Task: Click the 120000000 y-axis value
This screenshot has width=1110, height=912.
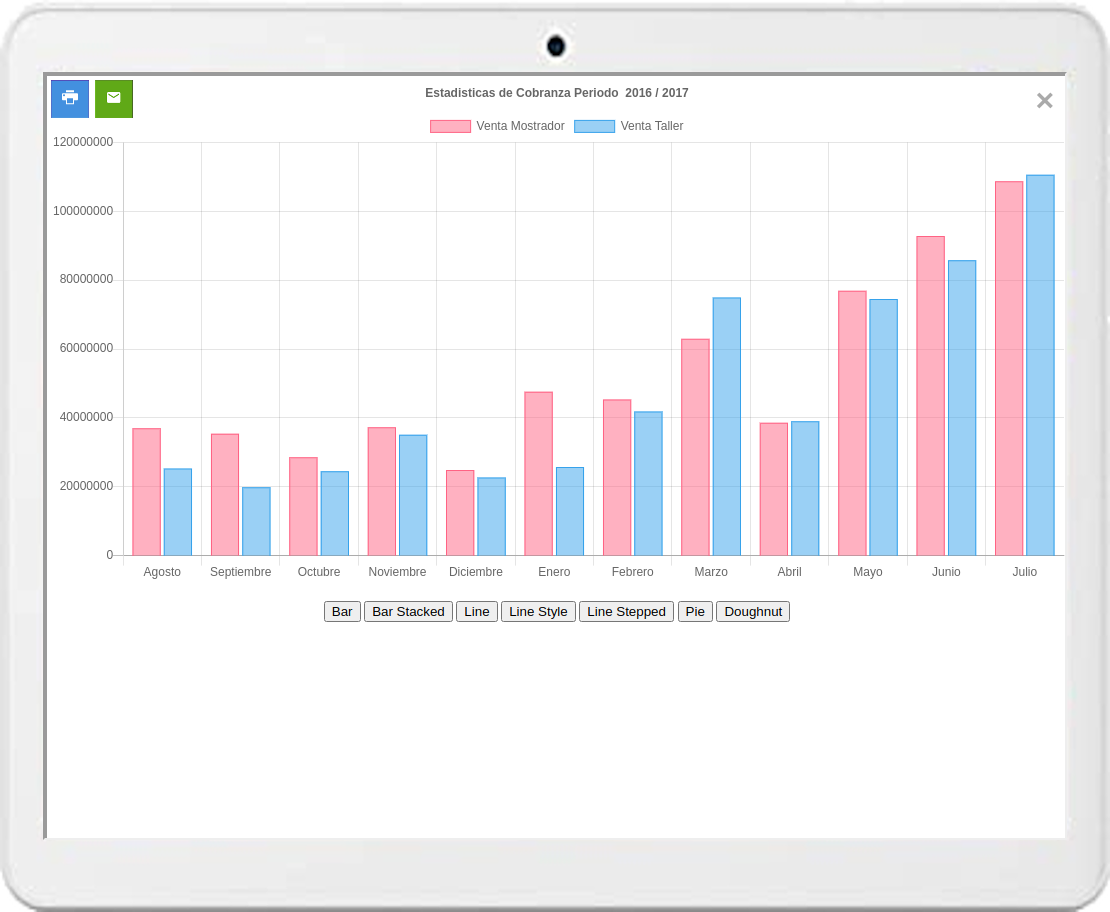Action: (83, 142)
